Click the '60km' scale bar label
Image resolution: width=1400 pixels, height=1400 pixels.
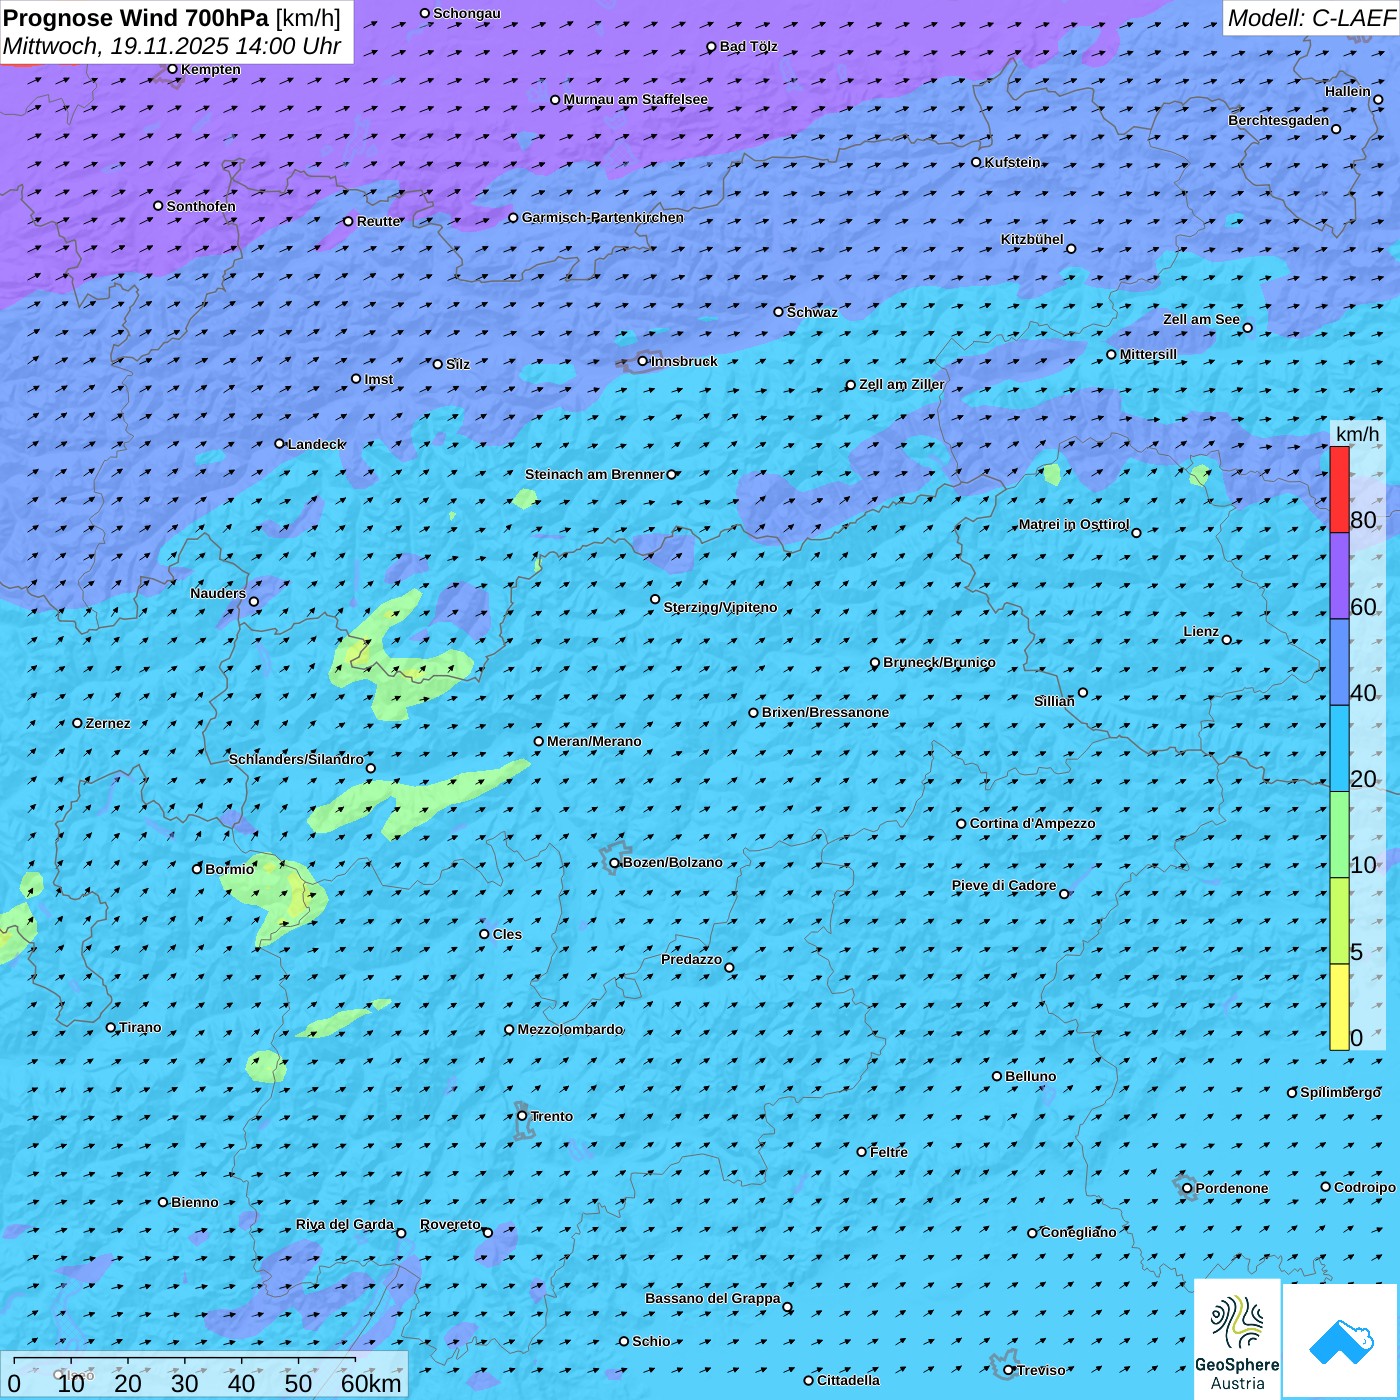coord(371,1383)
